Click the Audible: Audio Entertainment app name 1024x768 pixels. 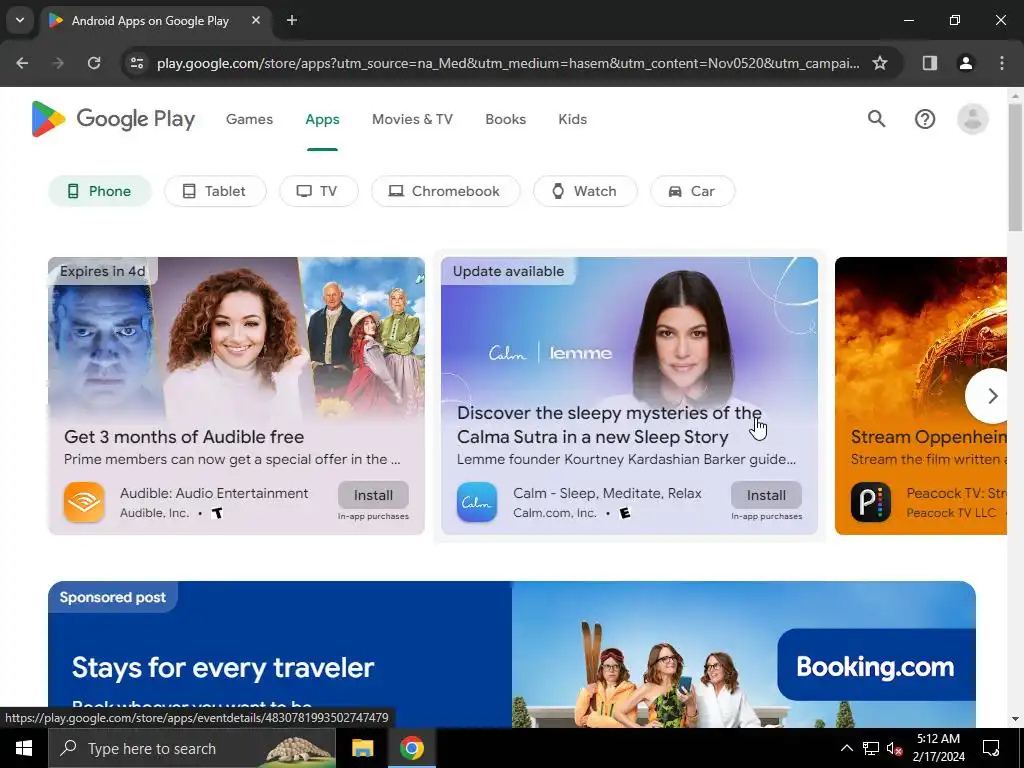(x=214, y=493)
